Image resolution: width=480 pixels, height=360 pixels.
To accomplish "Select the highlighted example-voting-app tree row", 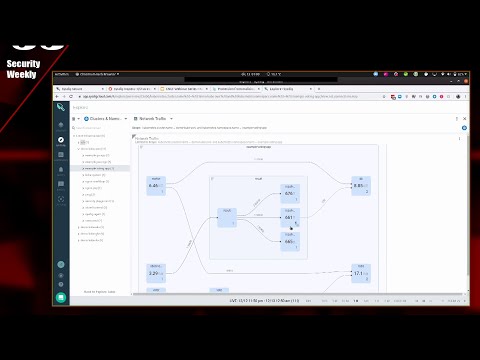I will click(x=100, y=168).
